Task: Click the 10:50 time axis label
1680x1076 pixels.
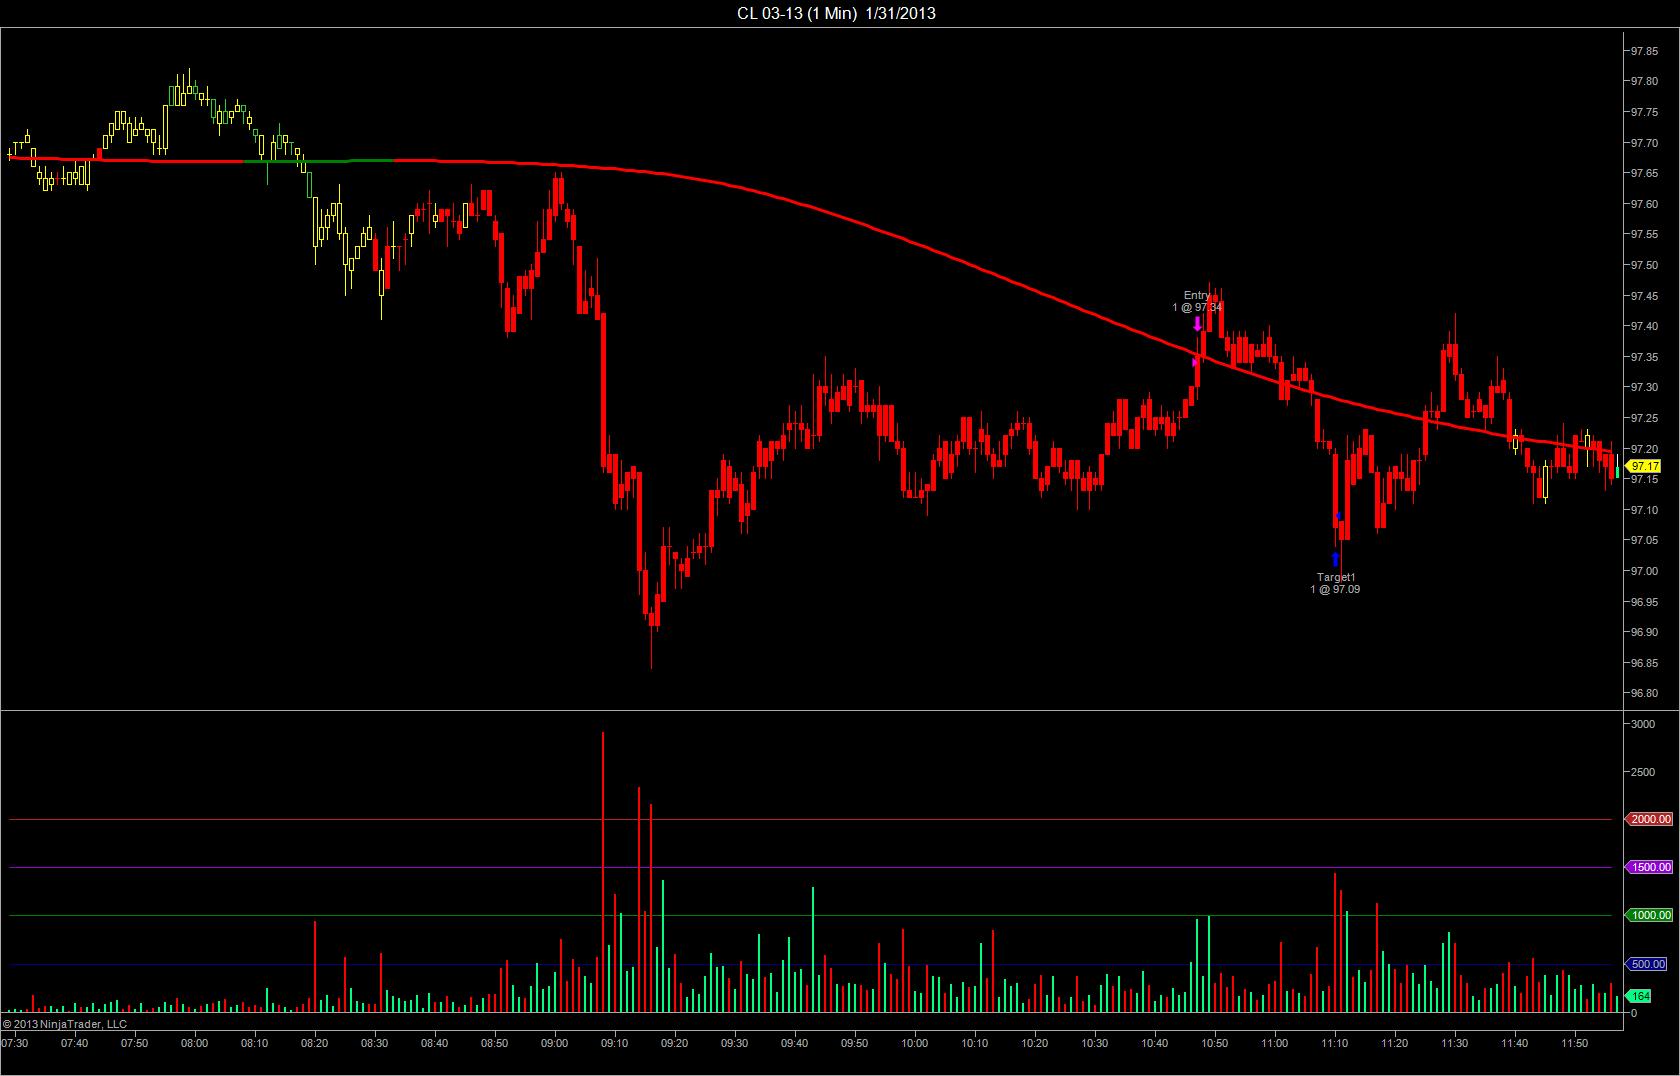Action: click(1214, 1043)
